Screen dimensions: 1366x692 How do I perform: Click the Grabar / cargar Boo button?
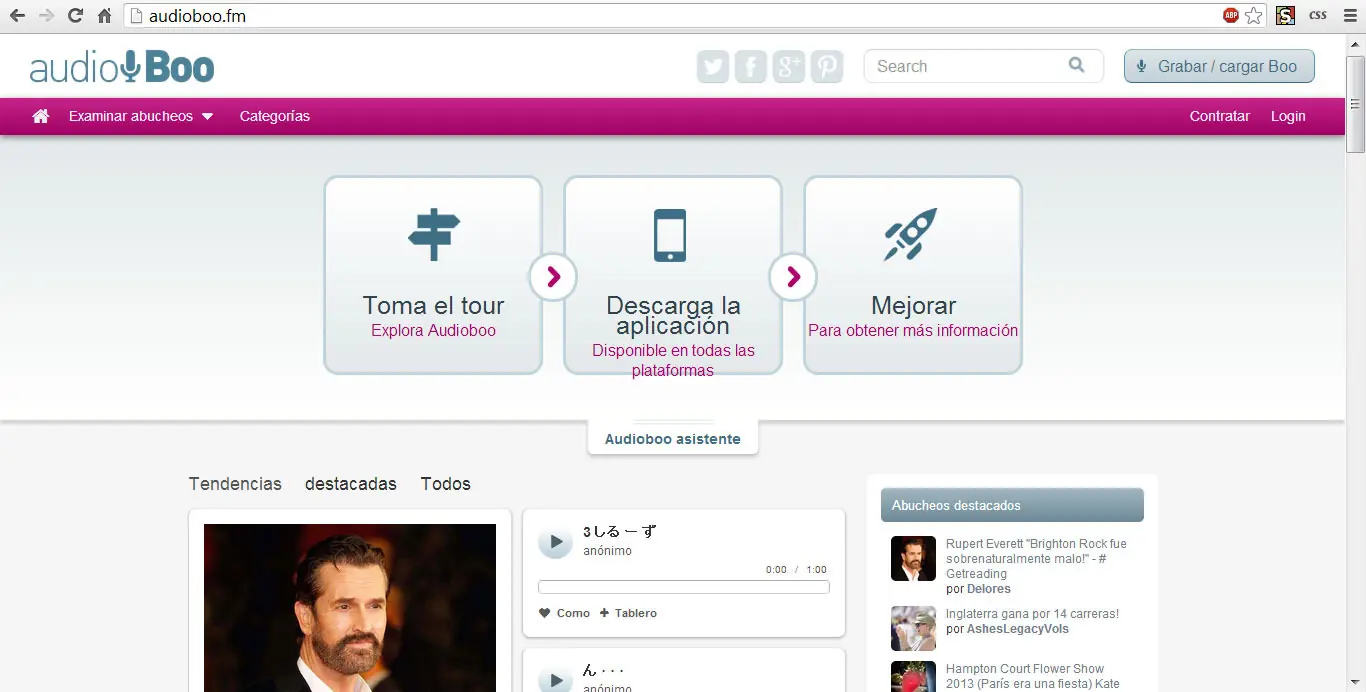coord(1219,66)
